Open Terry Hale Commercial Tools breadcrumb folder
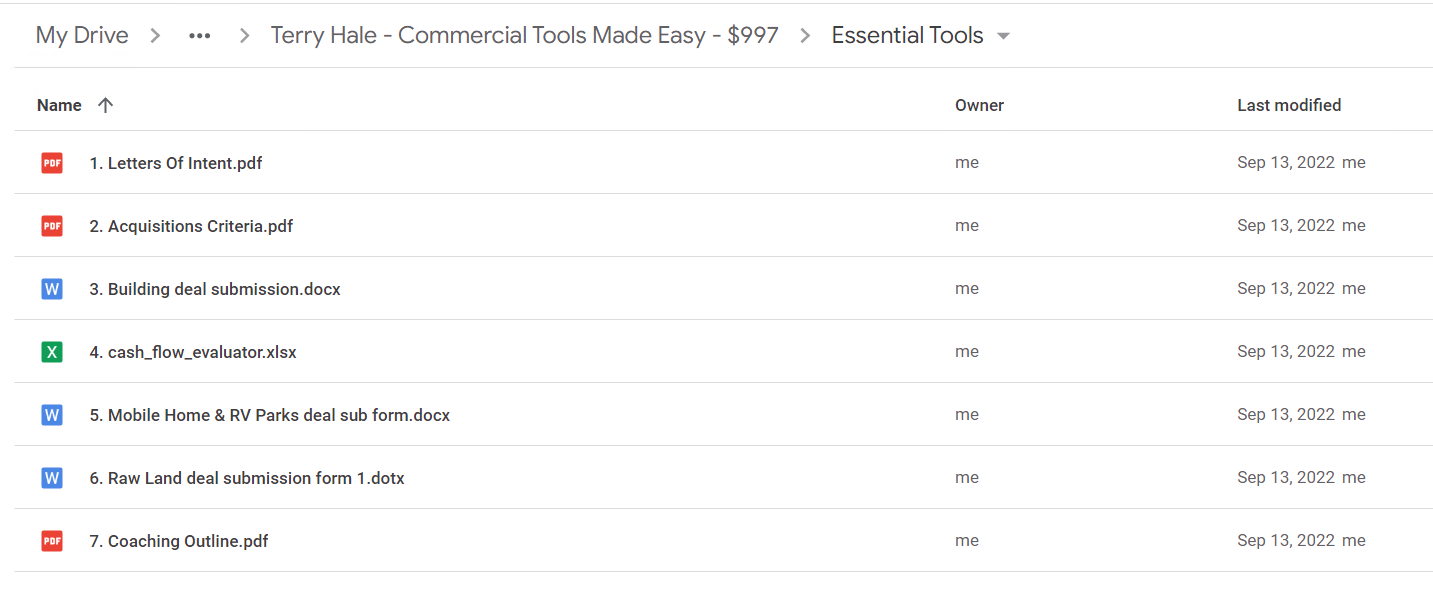Image resolution: width=1433 pixels, height=592 pixels. click(x=525, y=36)
